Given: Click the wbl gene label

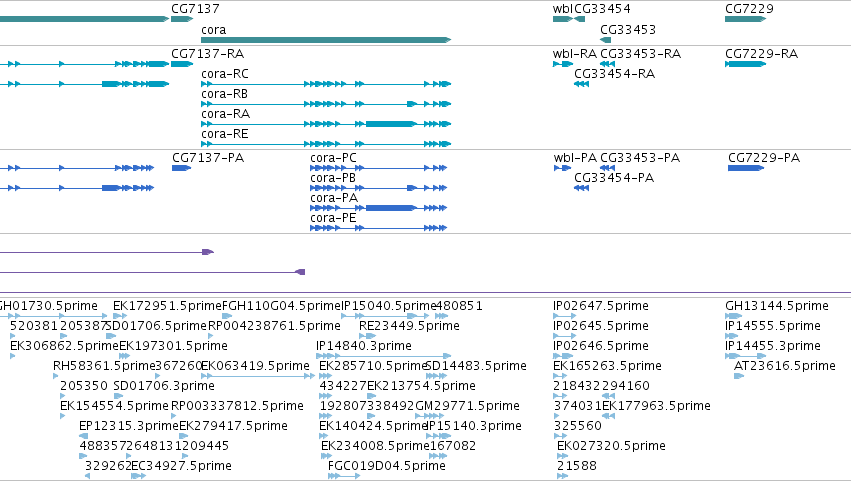Looking at the screenshot, I should click(x=563, y=9).
